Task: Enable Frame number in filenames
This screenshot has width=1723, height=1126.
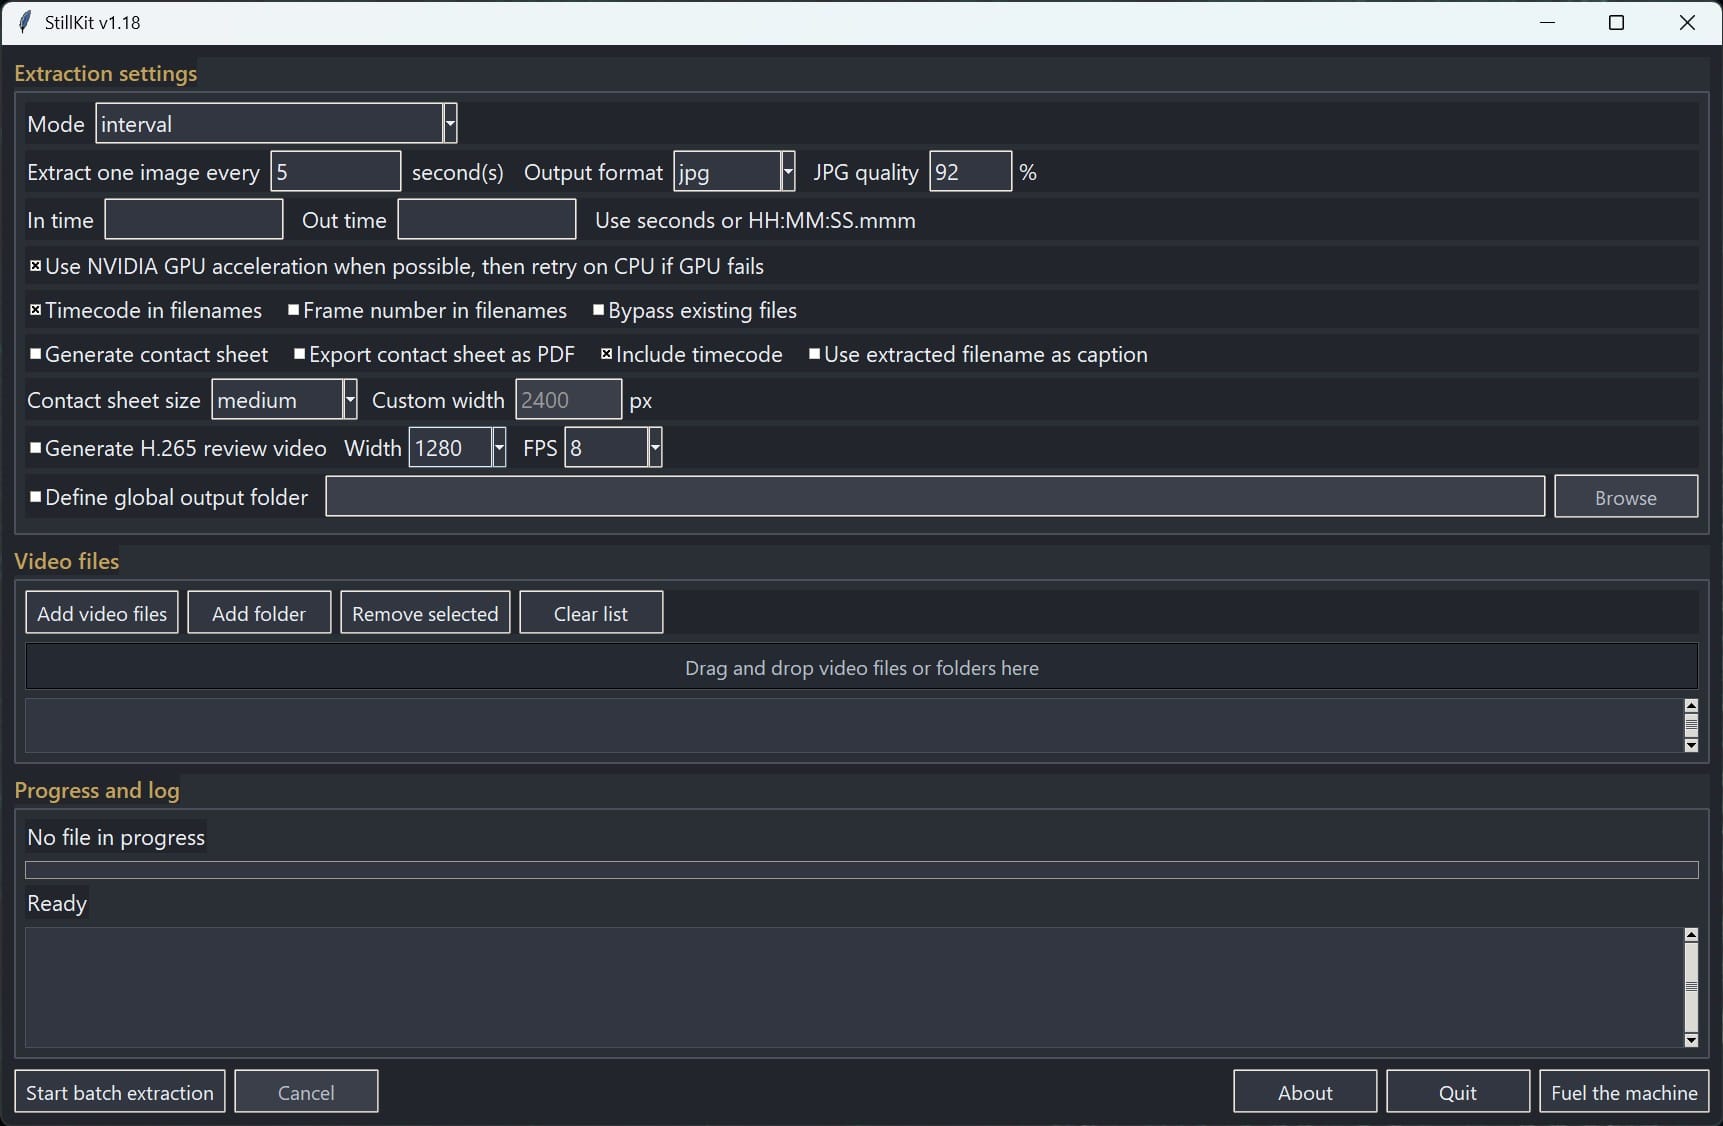Action: 294,310
